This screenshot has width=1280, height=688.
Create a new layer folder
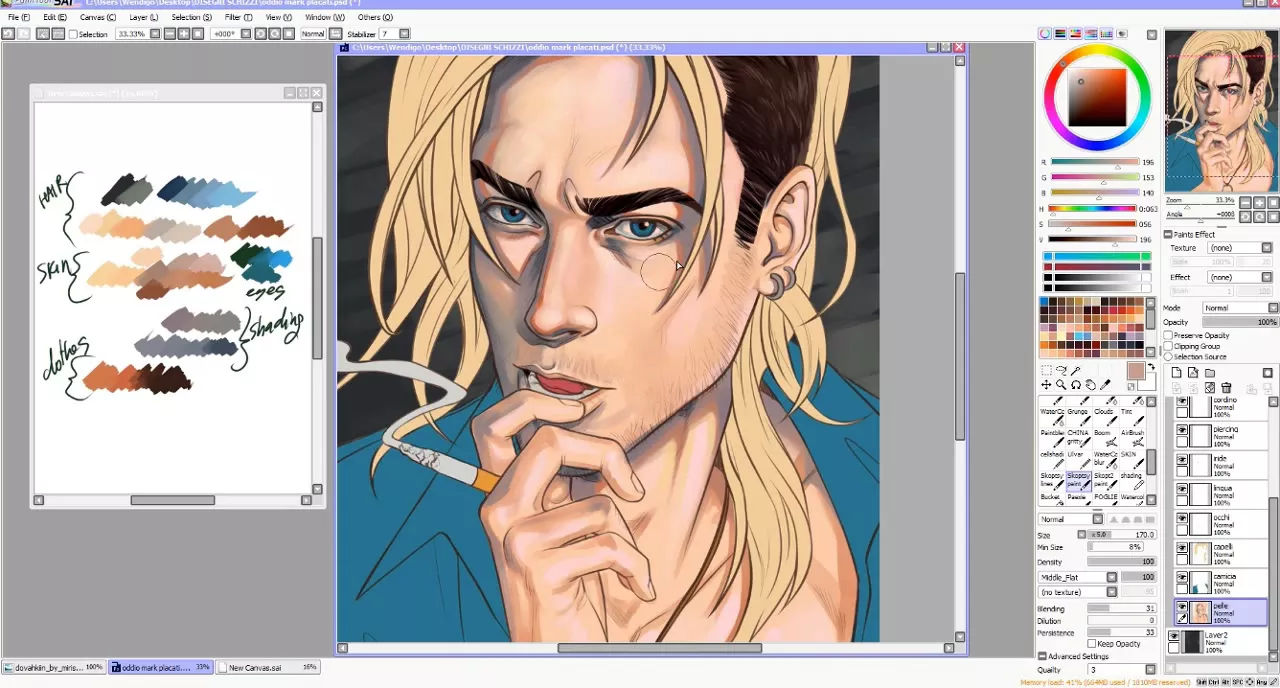(x=1210, y=372)
